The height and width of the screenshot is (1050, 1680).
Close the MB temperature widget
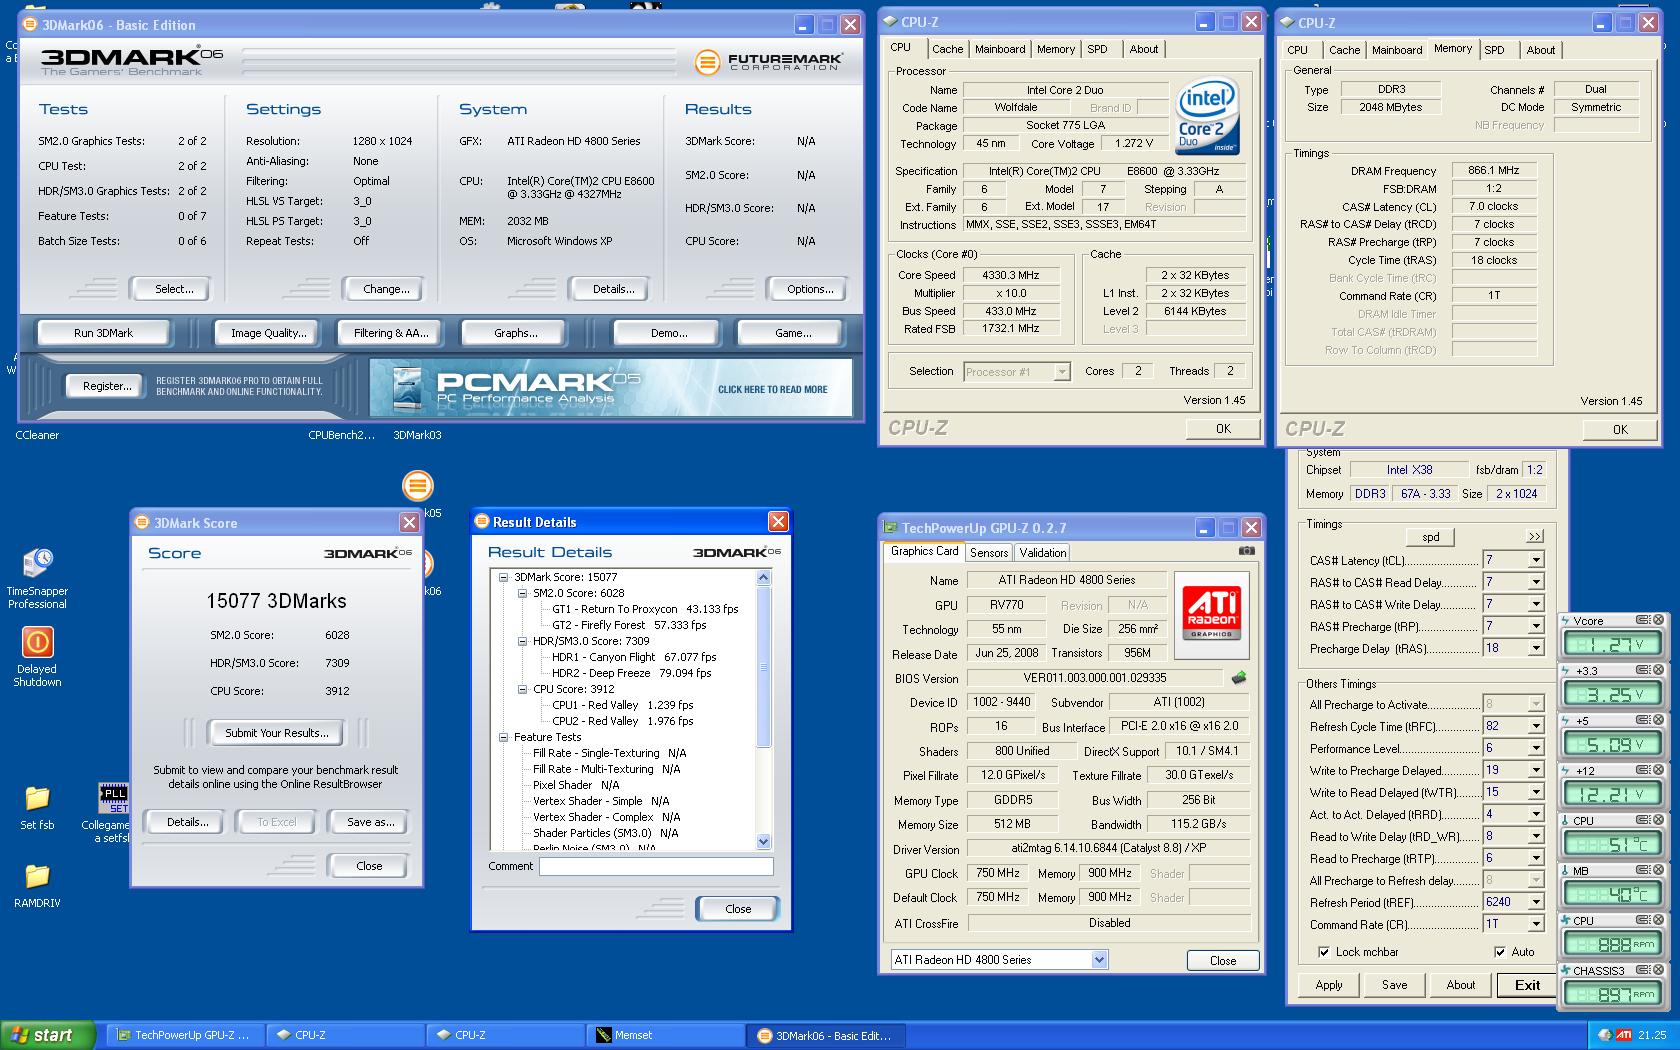tap(1659, 870)
